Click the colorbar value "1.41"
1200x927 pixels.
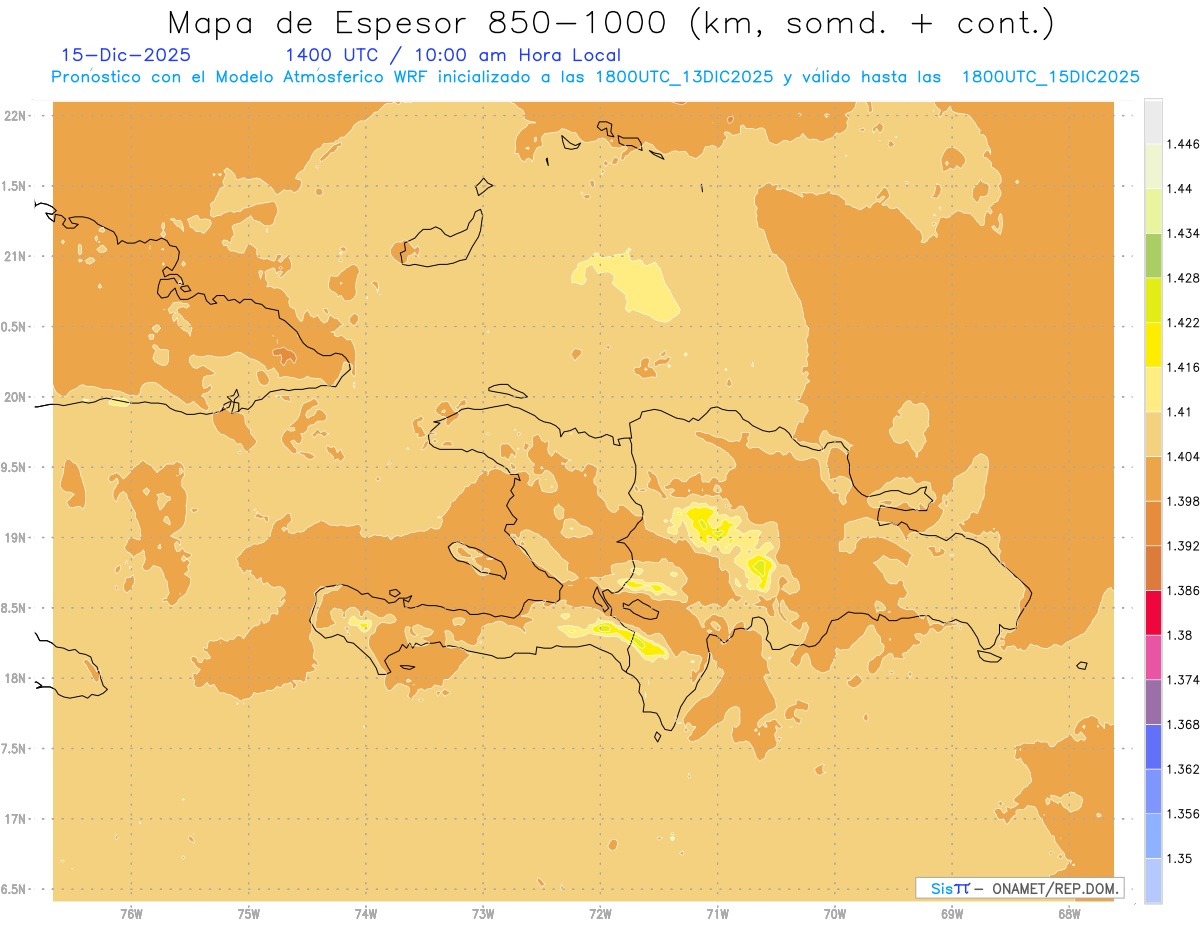pos(1180,412)
